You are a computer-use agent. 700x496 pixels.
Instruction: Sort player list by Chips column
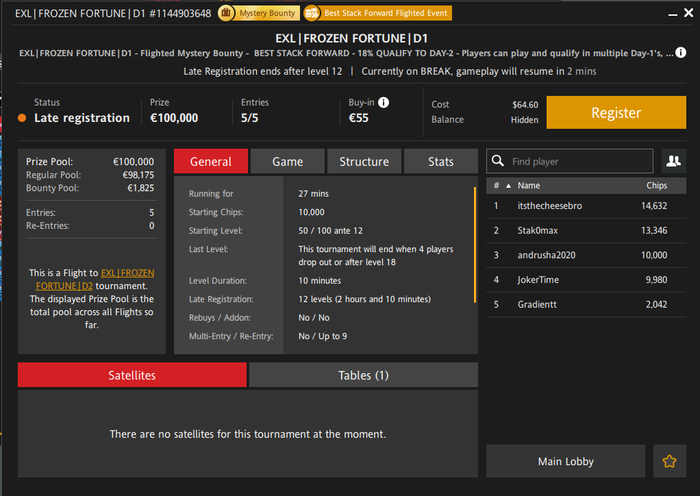click(x=656, y=186)
